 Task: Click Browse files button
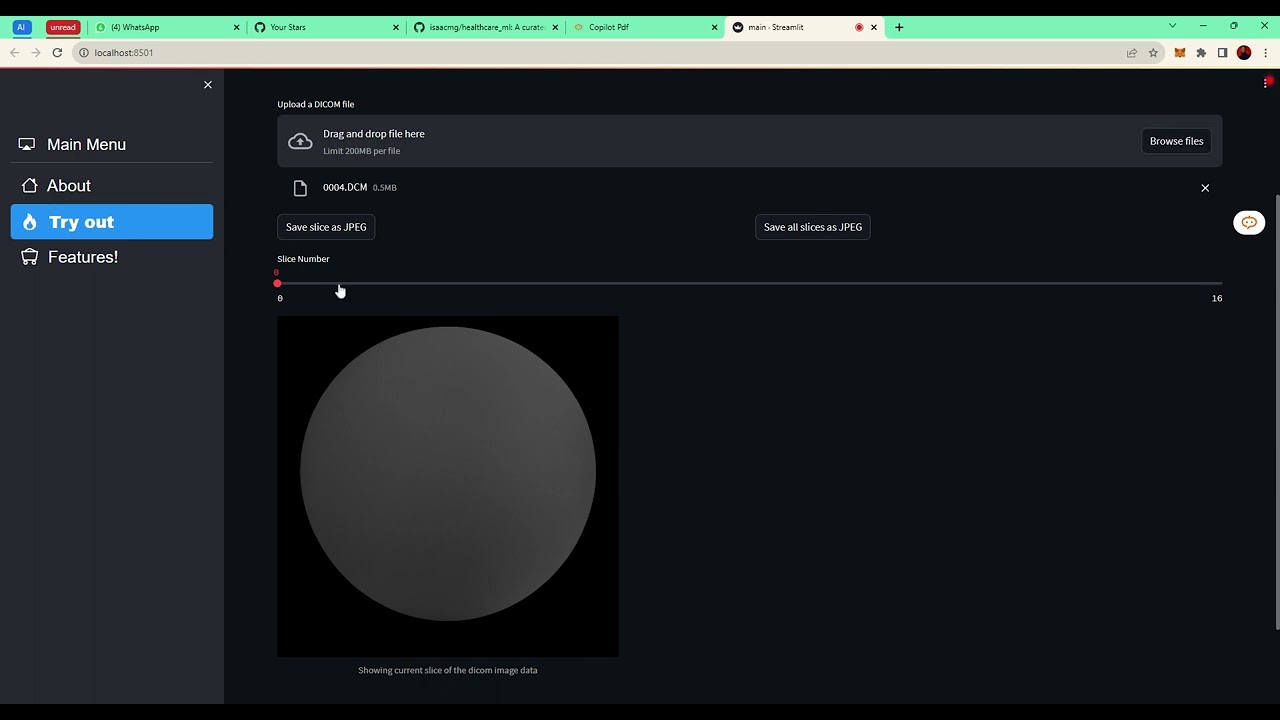point(1176,141)
